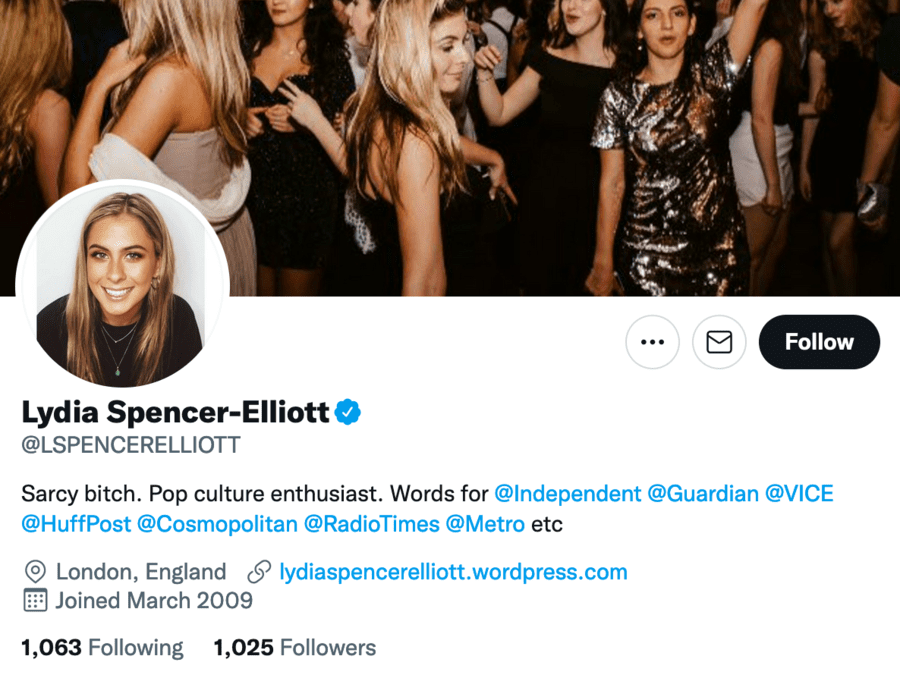Open the @Metro mention link
Screen dimensions: 900x678
coord(485,524)
